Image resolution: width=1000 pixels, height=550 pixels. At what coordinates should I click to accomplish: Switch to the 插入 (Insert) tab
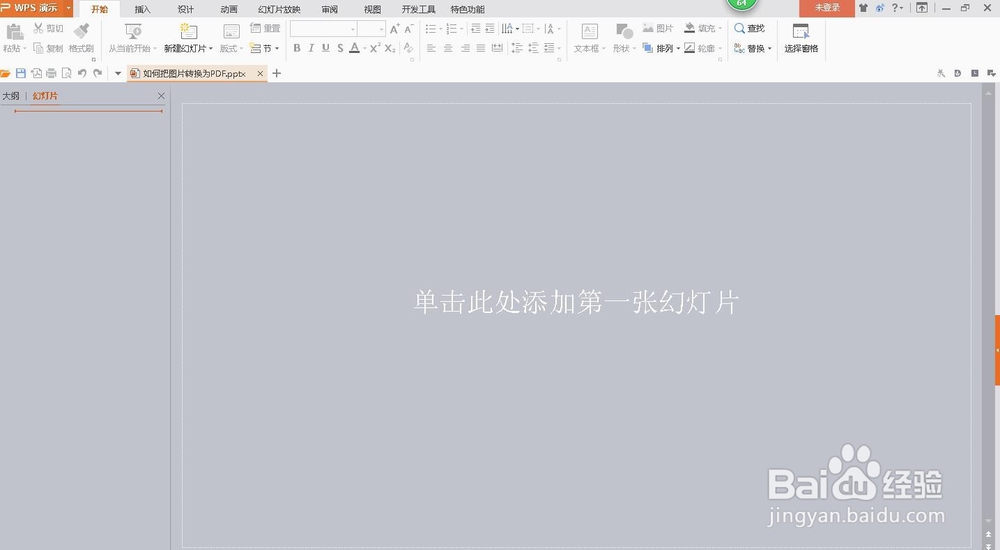tap(142, 9)
